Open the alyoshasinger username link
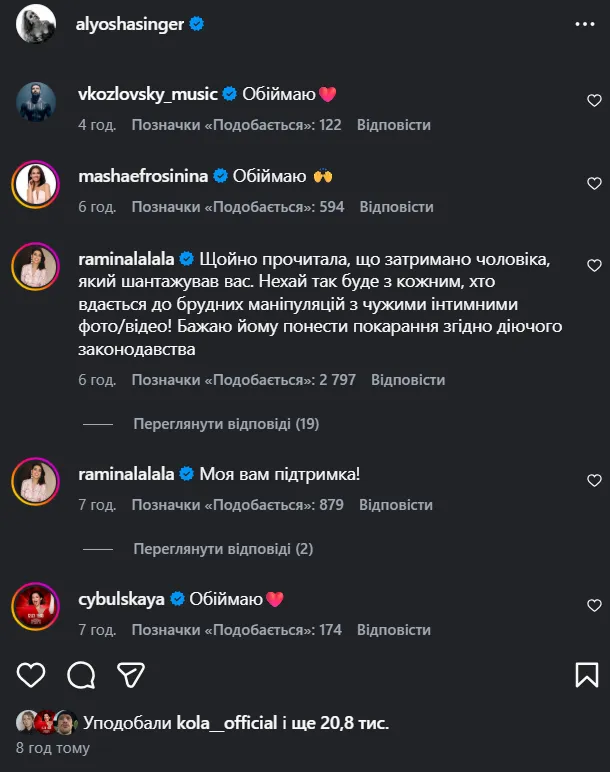Viewport: 610px width, 772px height. coord(130,24)
